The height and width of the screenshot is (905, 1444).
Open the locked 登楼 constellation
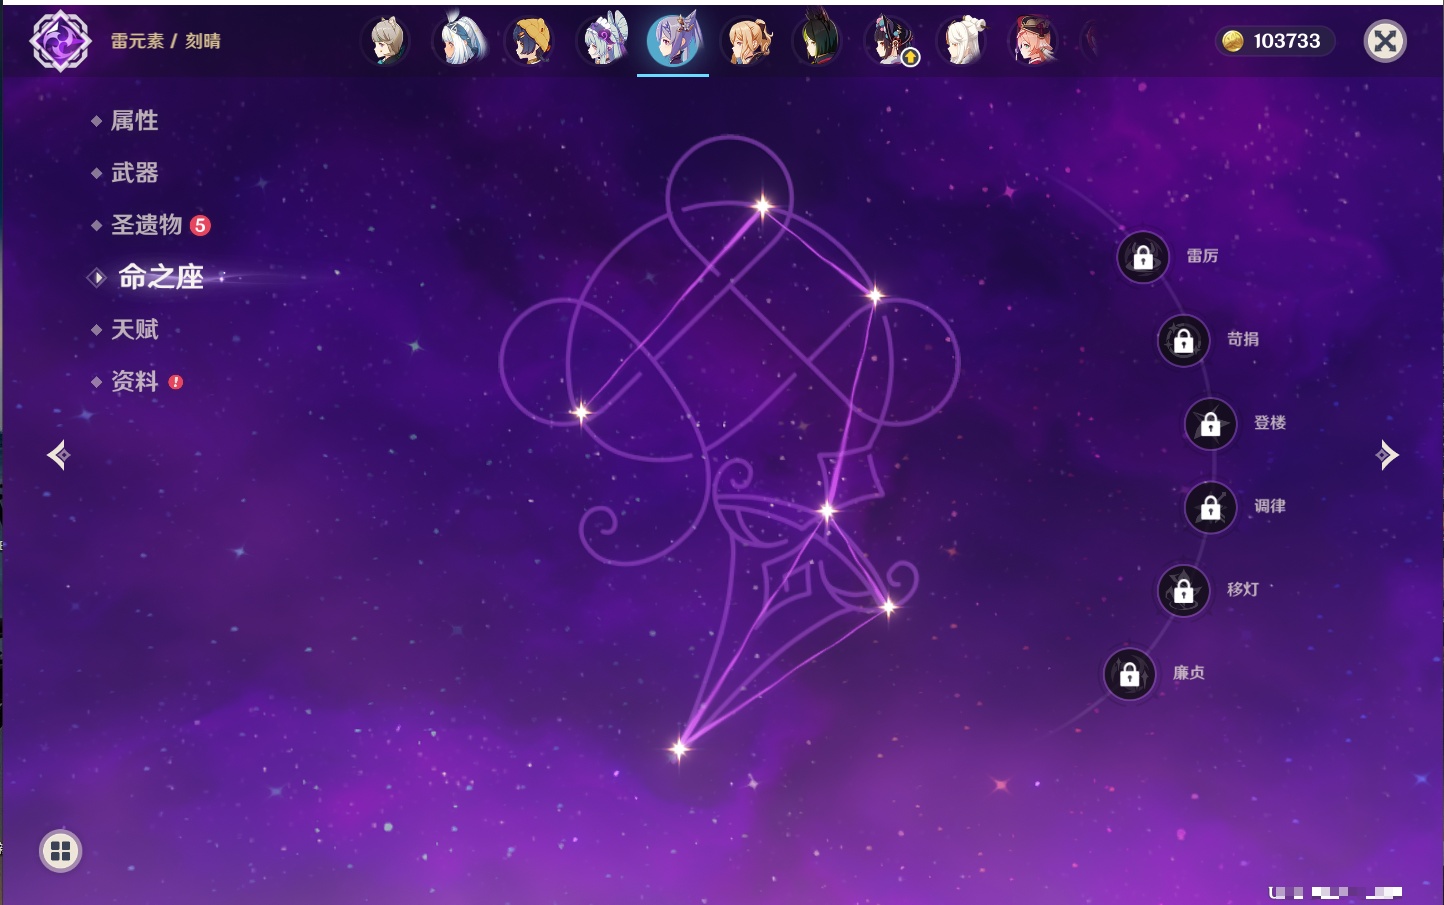coord(1210,424)
